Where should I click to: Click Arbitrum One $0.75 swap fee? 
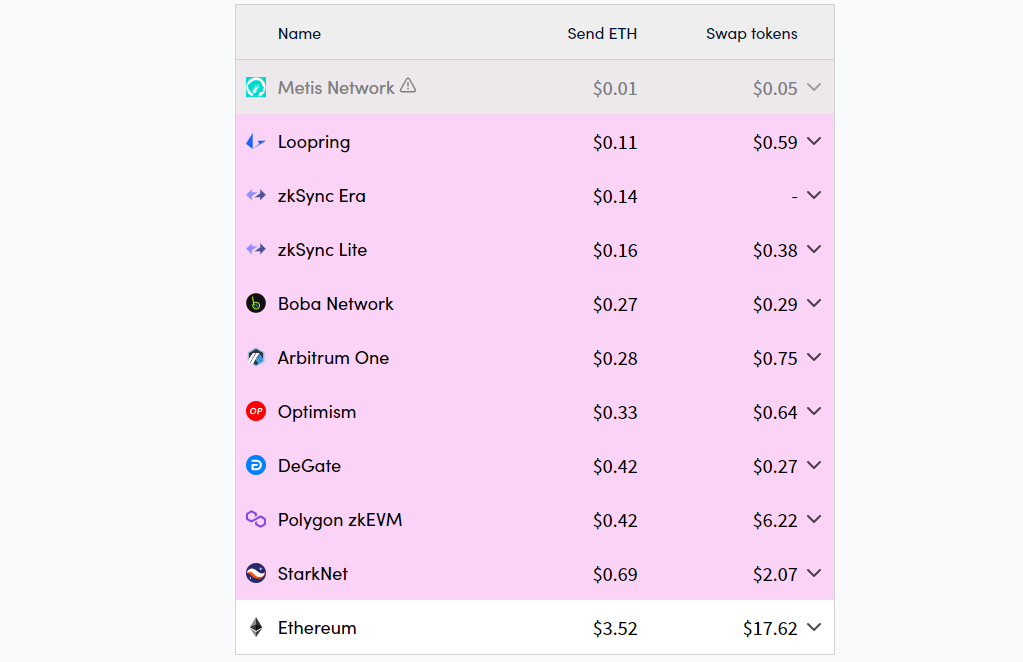tap(775, 359)
